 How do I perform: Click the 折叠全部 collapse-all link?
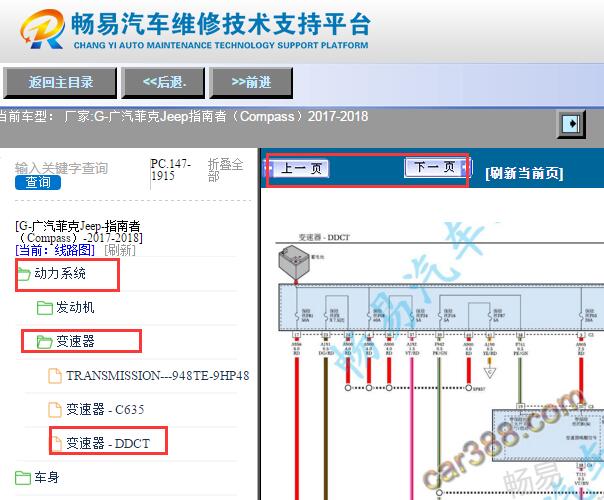pos(225,170)
